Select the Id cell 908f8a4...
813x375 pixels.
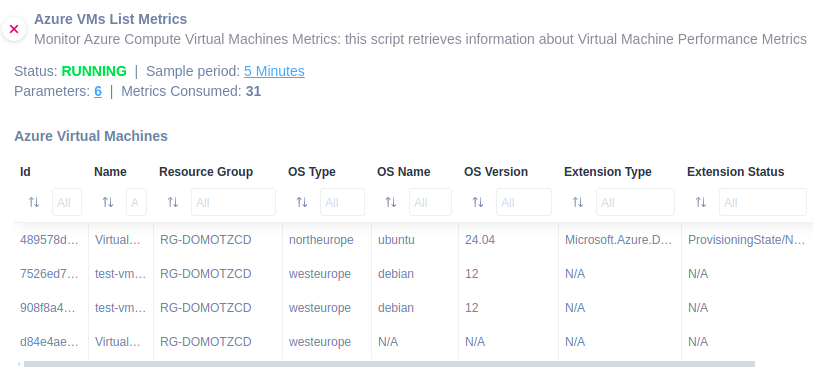coord(49,308)
